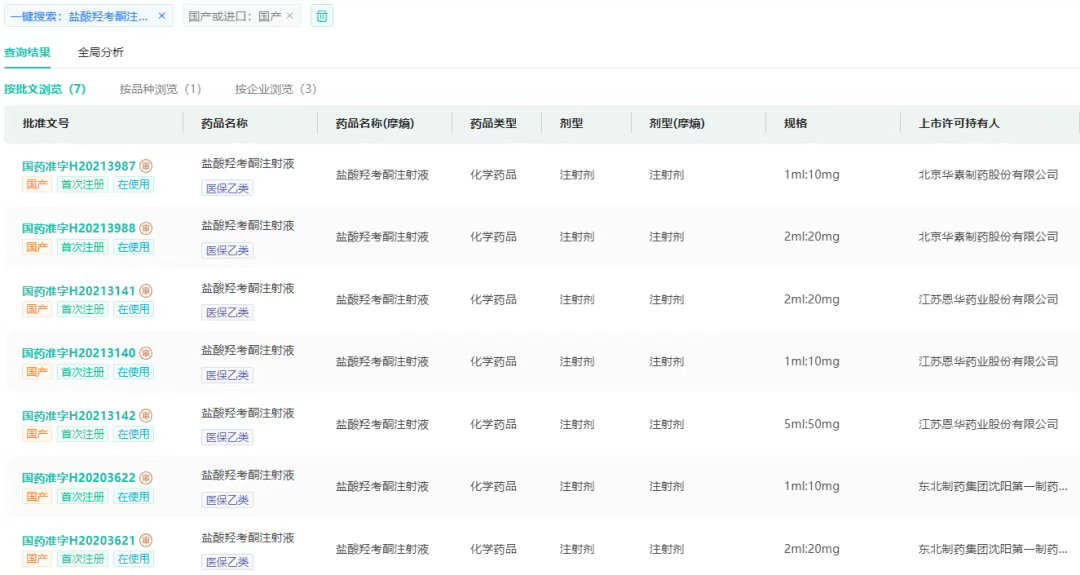This screenshot has height=575, width=1080.
Task: Remove the 一键搜索 filter chip with its X
Action: coord(162,16)
